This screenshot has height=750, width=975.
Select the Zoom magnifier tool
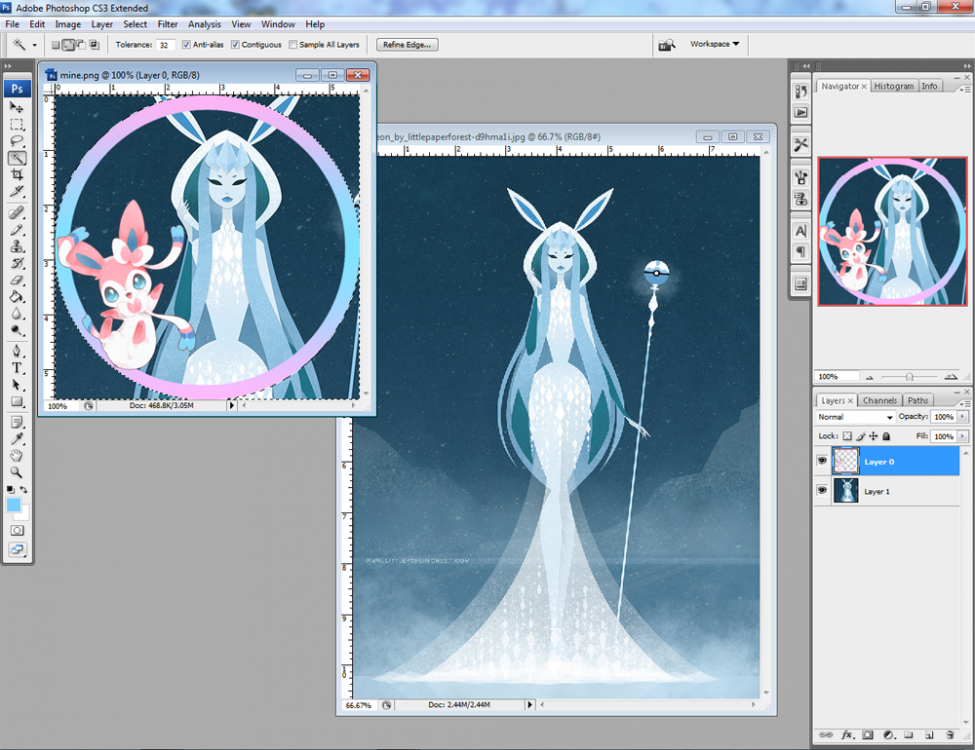(17, 471)
